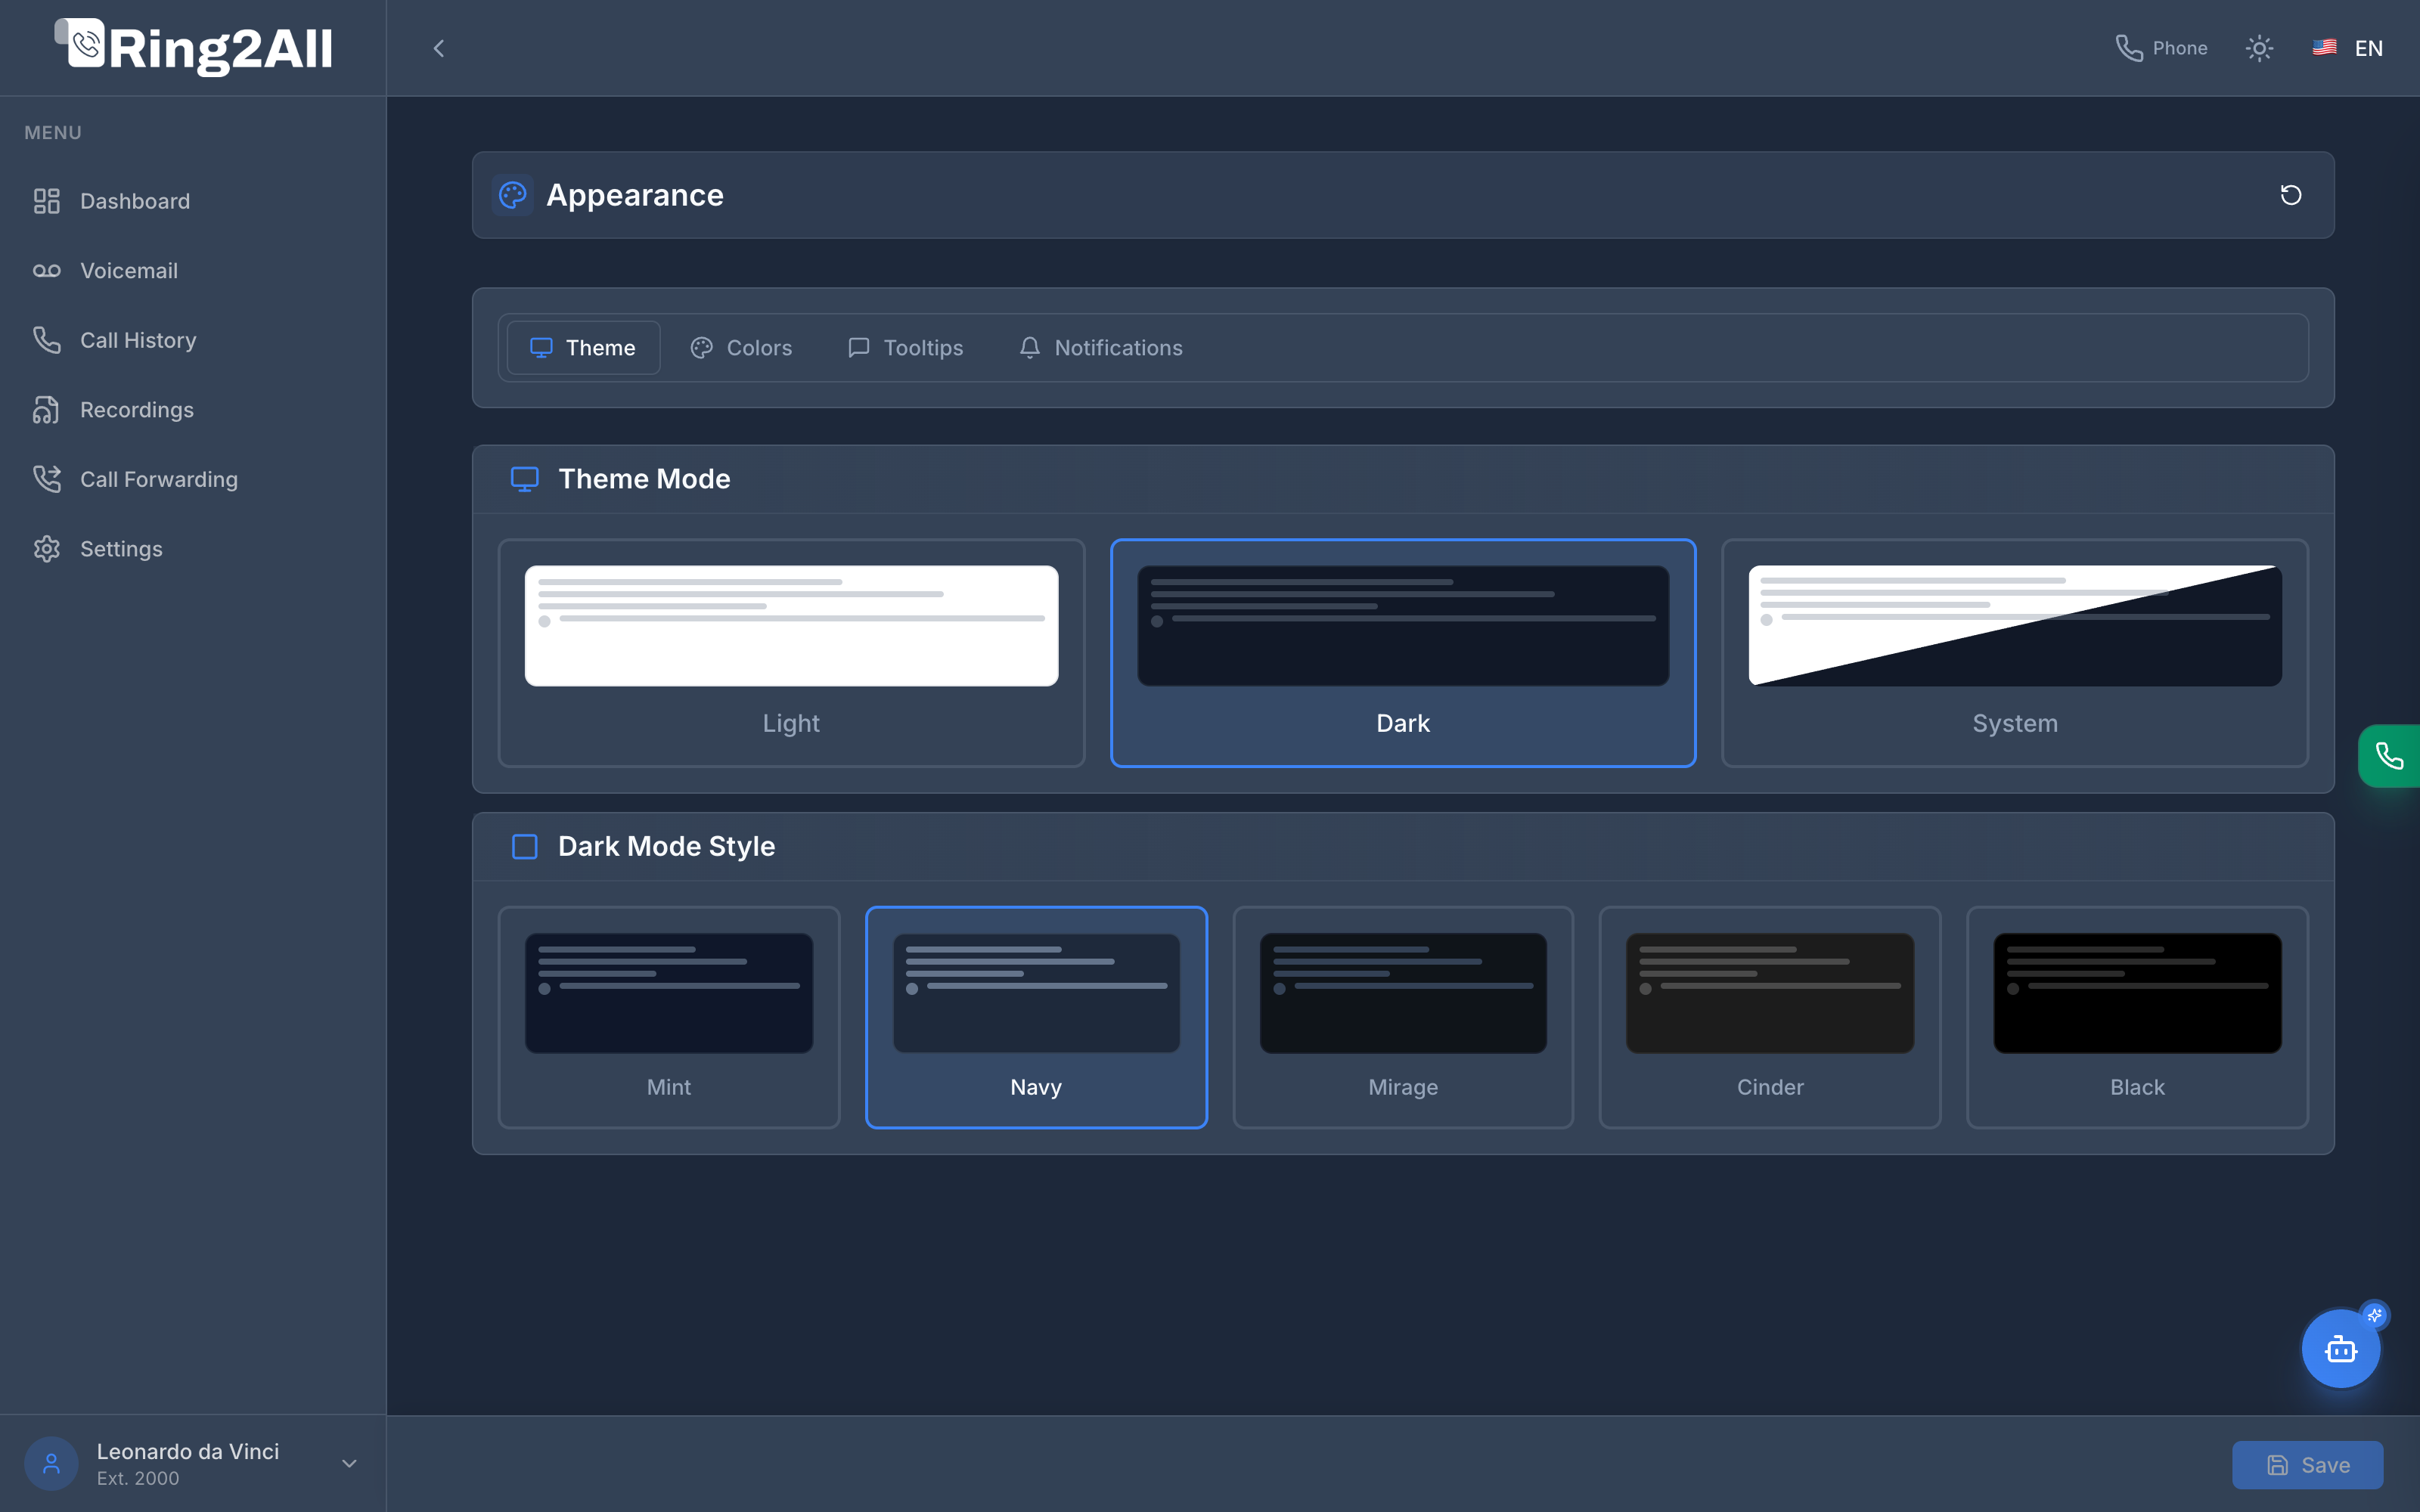Switch to the Notifications tab
Viewport: 2420px width, 1512px height.
[1100, 348]
